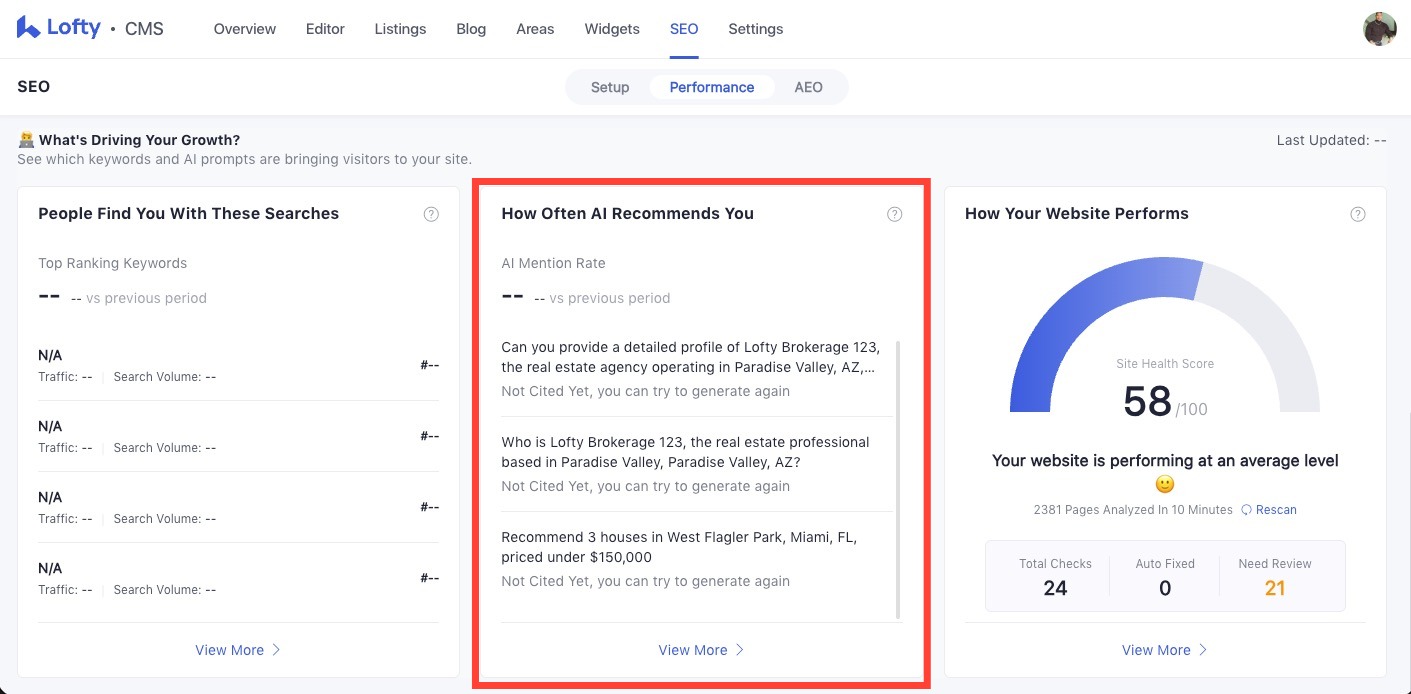Expand View More under Top Ranking Keywords

point(238,650)
